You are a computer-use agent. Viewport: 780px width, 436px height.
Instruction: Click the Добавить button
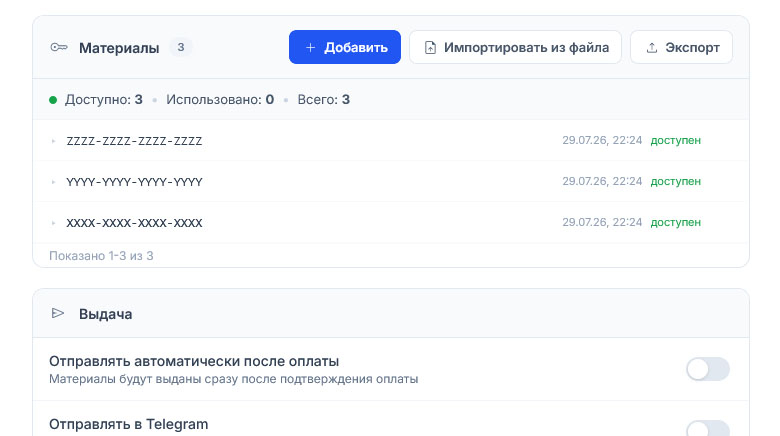click(x=345, y=47)
